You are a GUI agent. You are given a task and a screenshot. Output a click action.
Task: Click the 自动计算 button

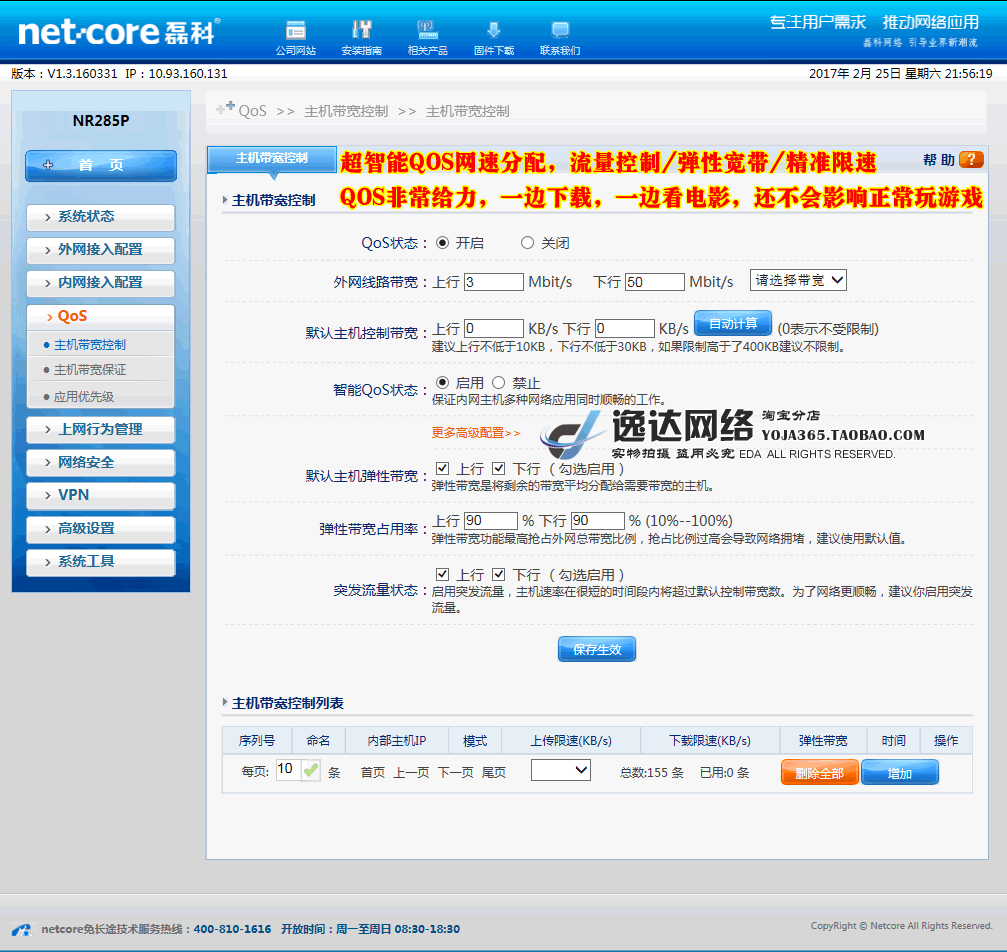[x=733, y=324]
